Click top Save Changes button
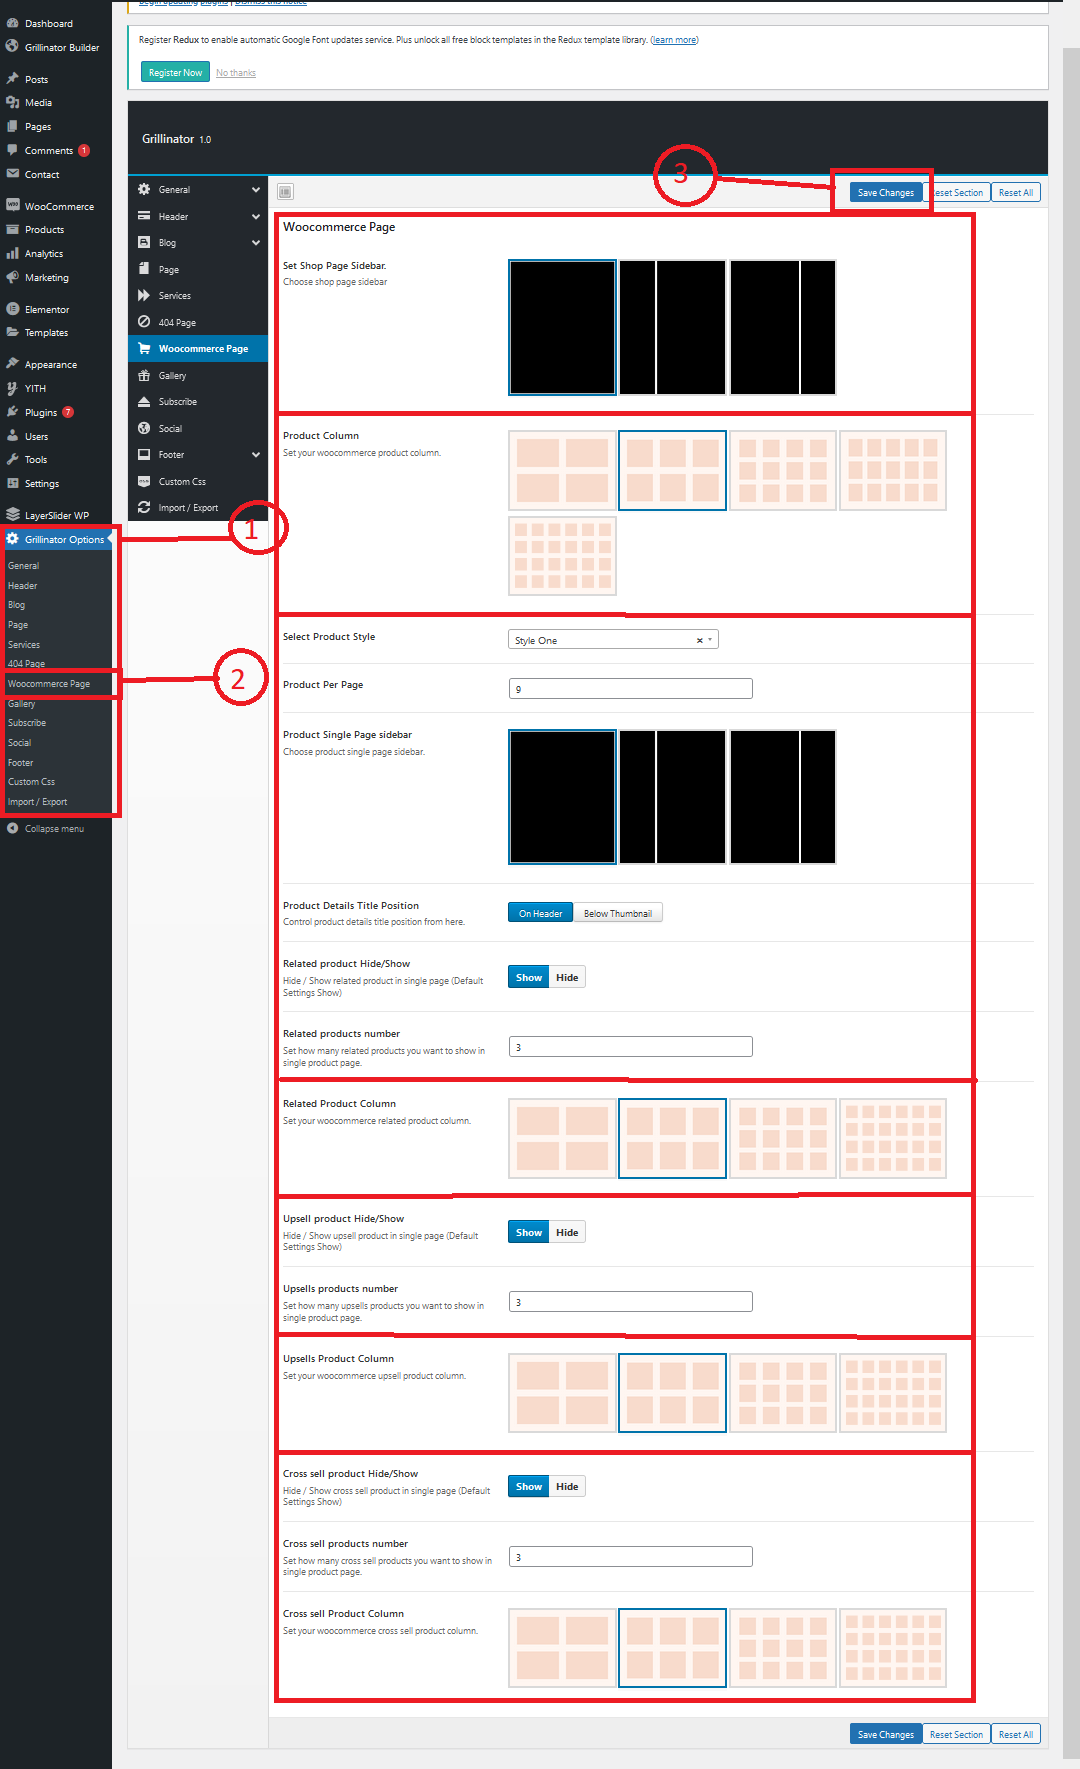This screenshot has height=1769, width=1080. coord(886,192)
